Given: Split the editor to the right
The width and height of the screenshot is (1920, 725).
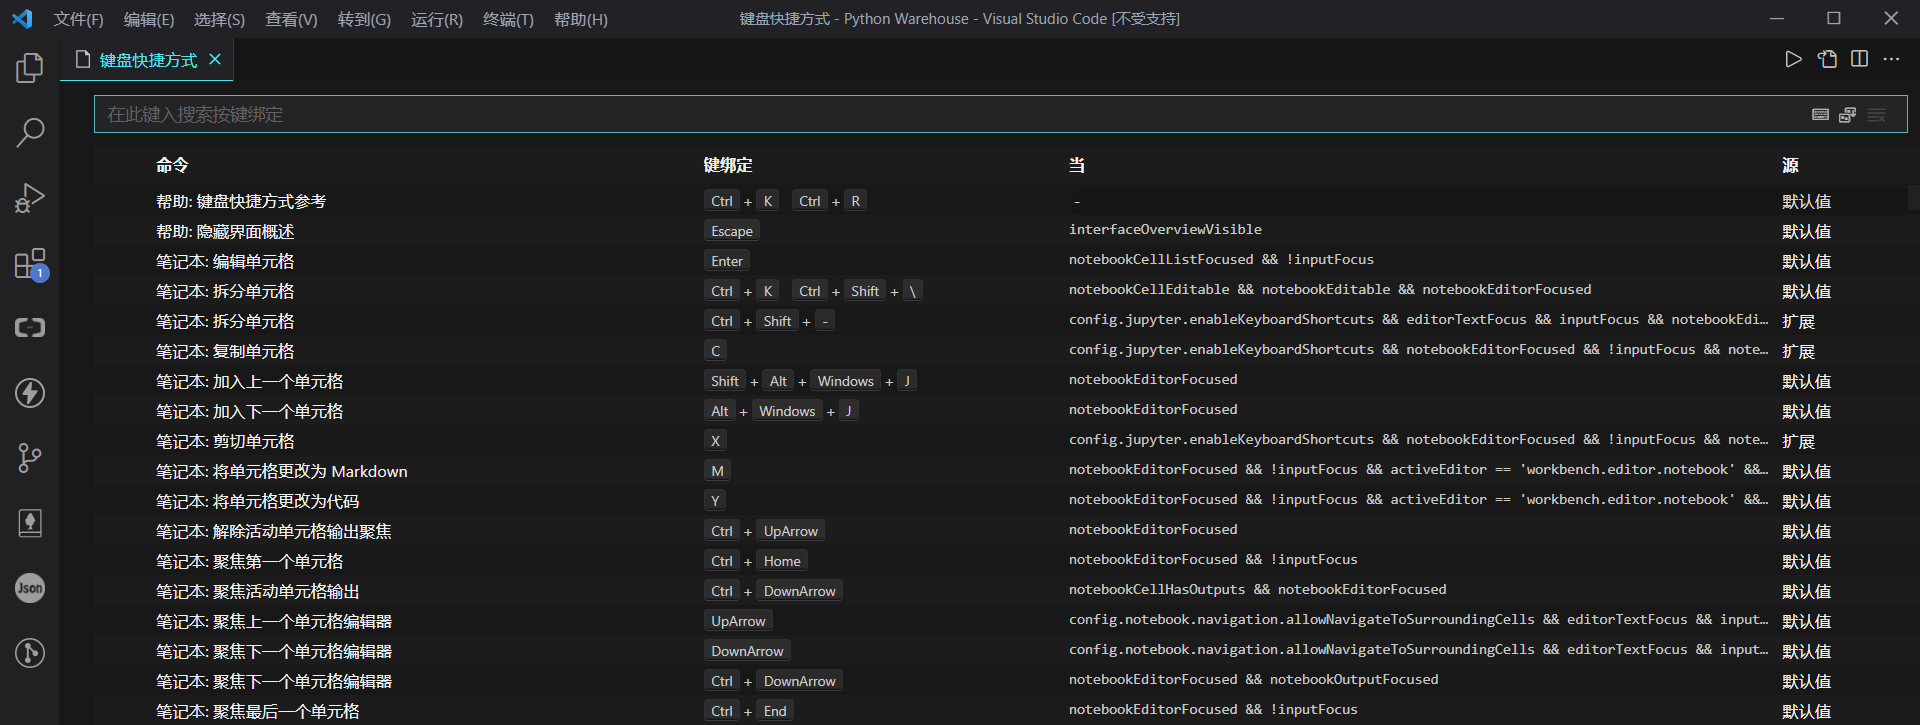Looking at the screenshot, I should [1860, 60].
